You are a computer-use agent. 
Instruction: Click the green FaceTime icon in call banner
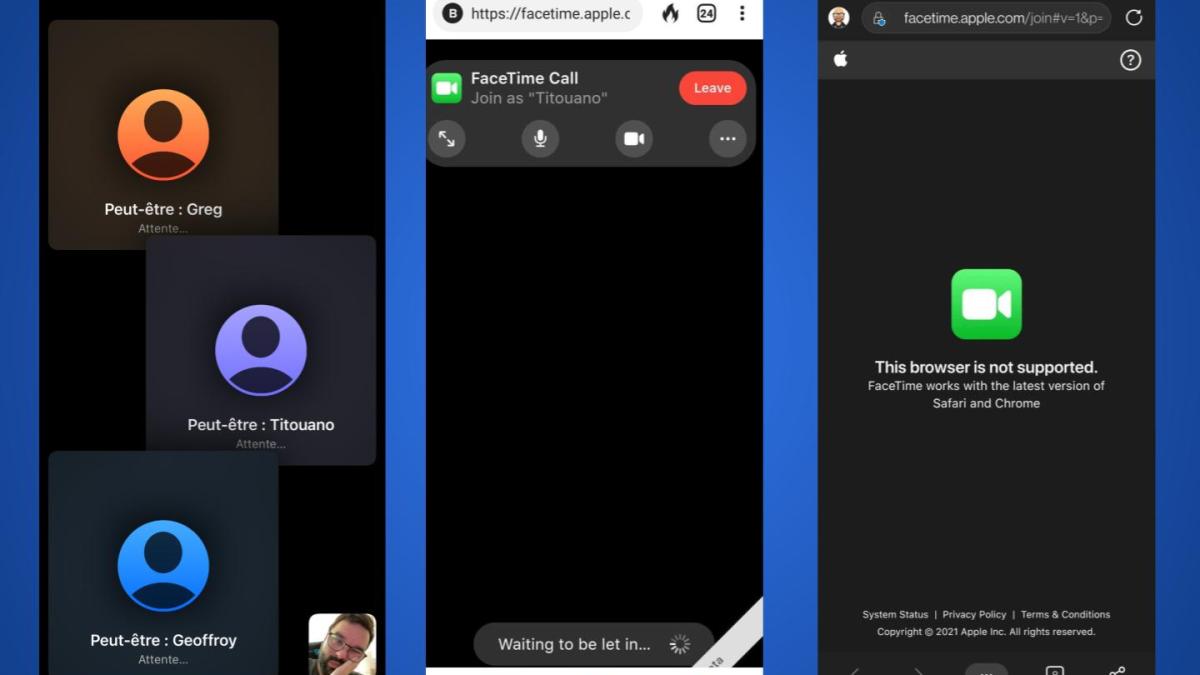click(x=447, y=88)
